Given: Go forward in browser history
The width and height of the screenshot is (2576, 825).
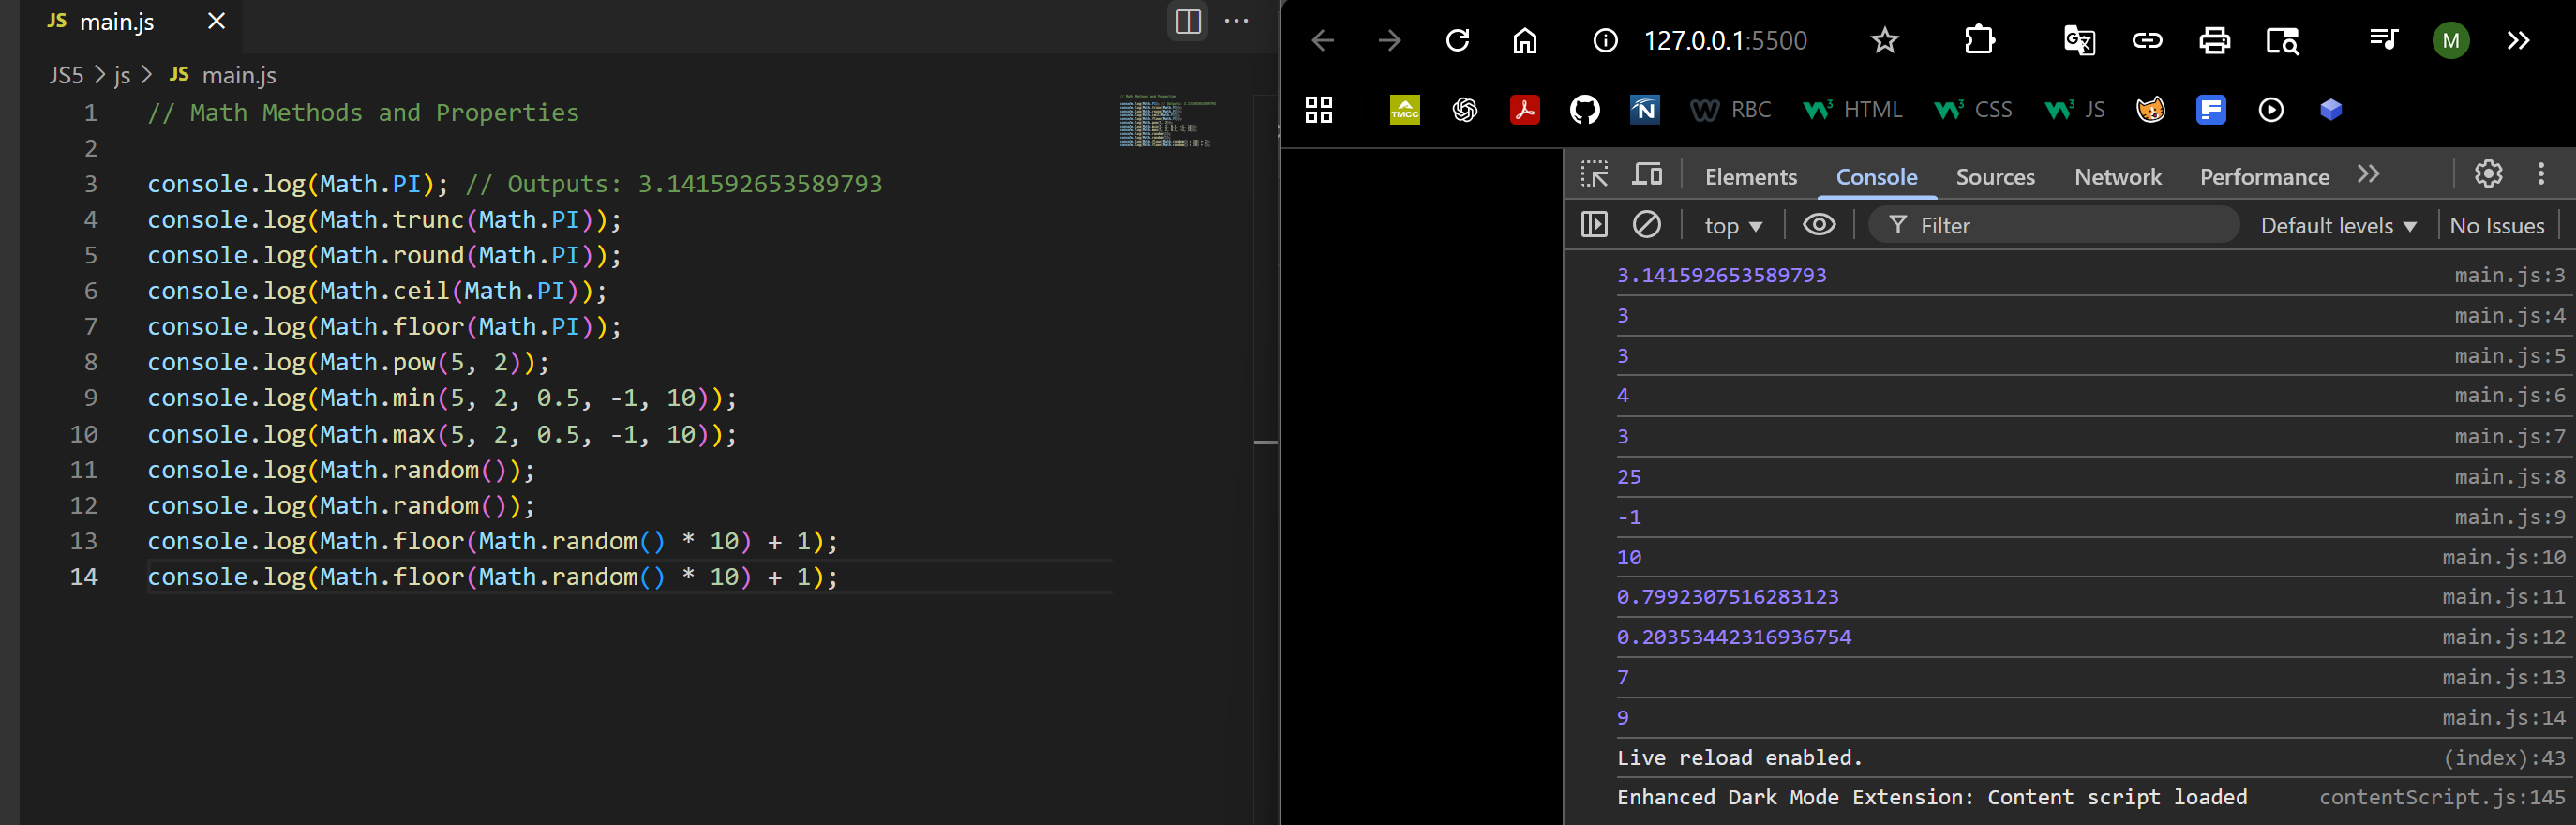Looking at the screenshot, I should [x=1389, y=41].
